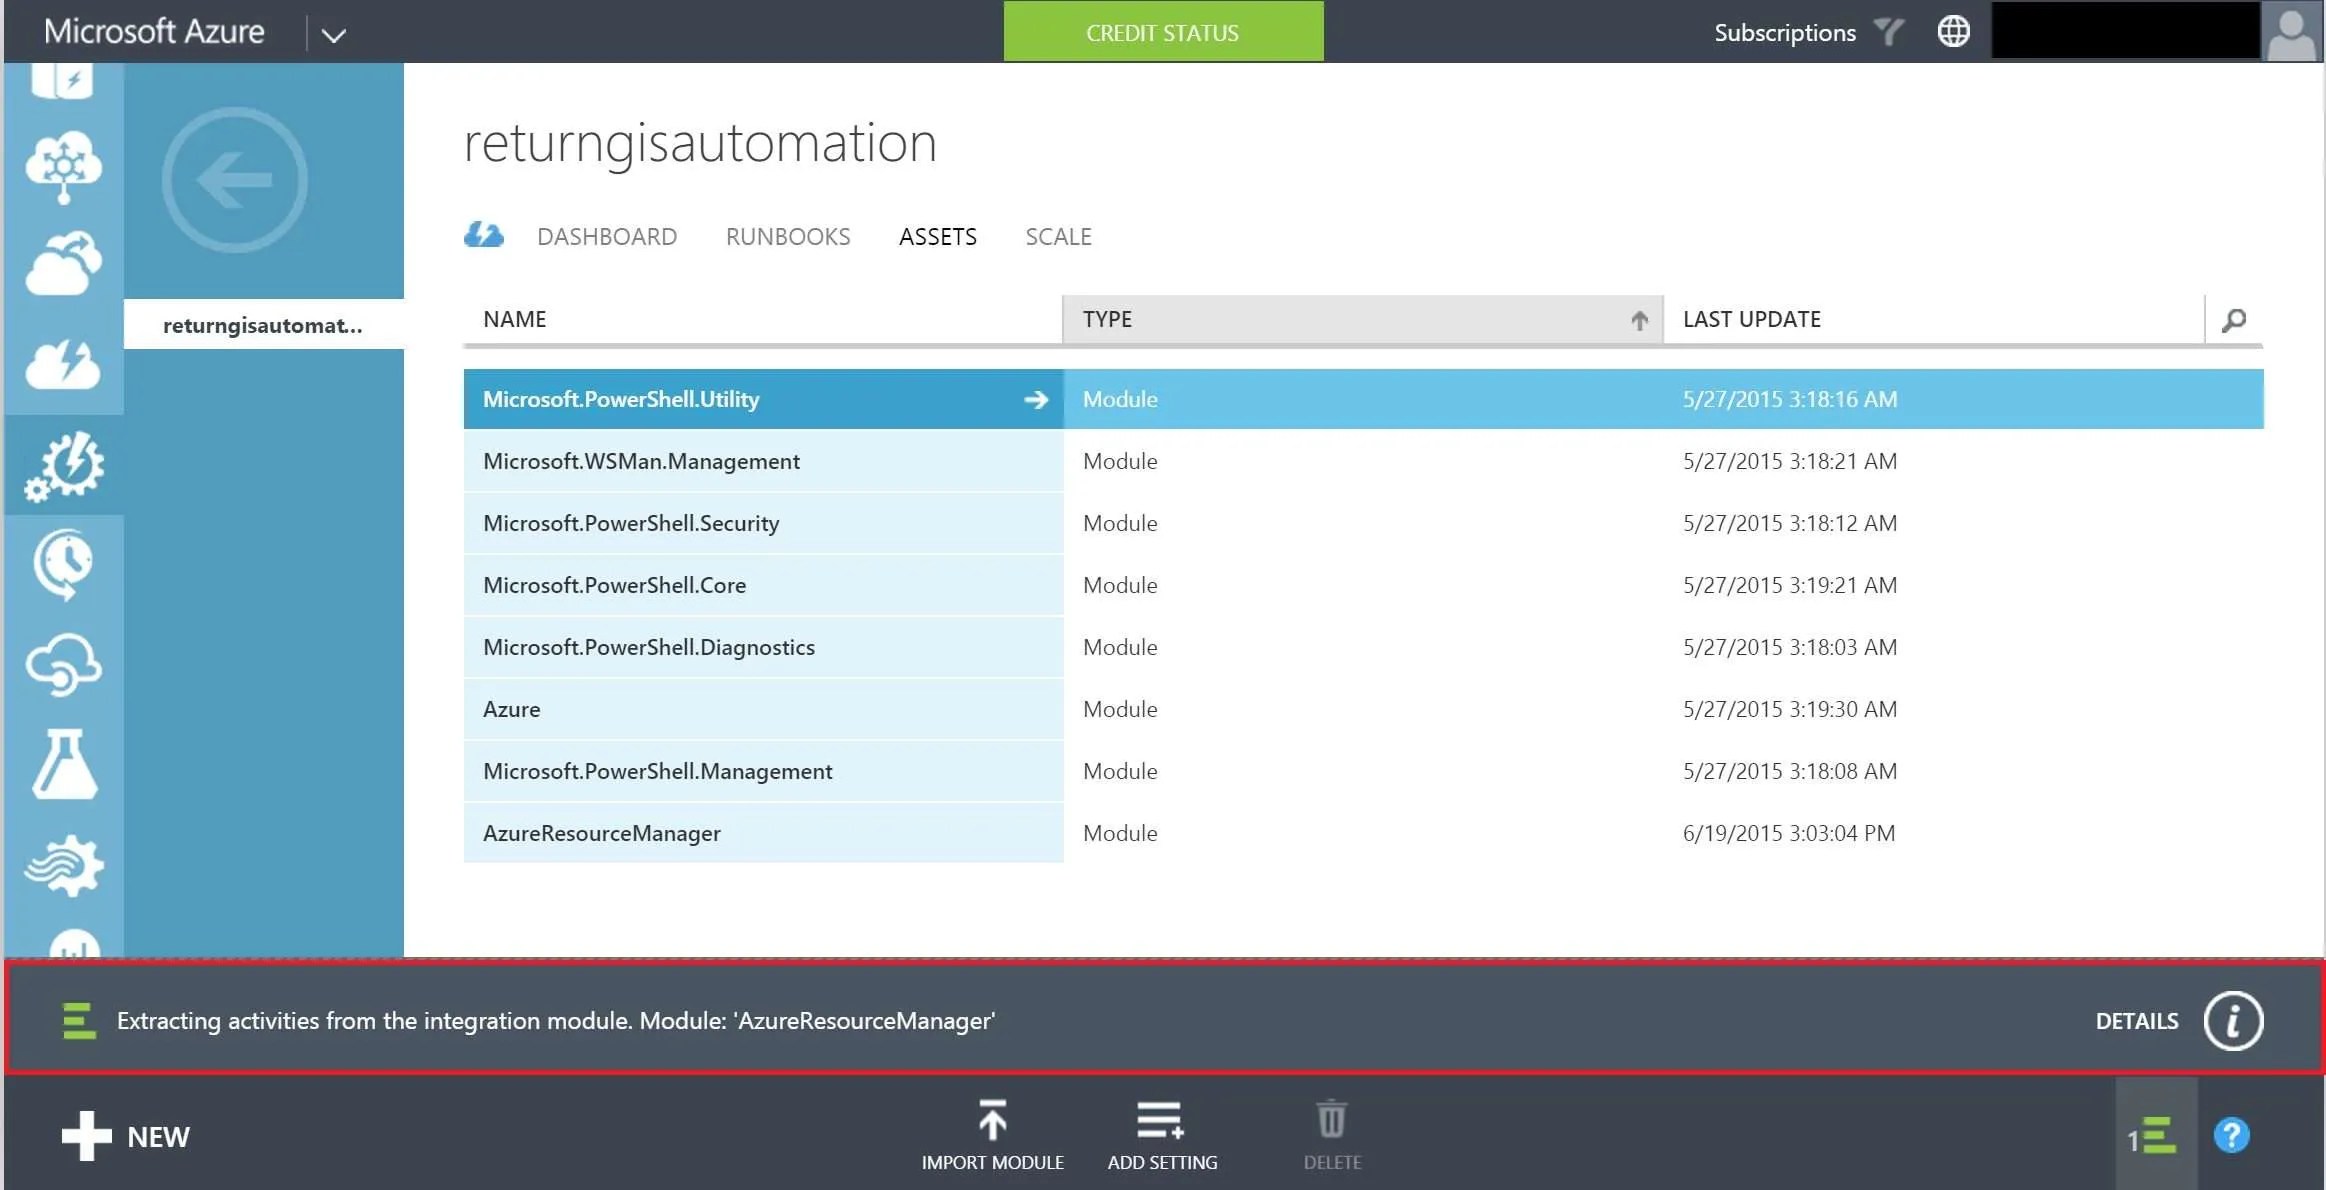Open the clock with arrow sidebar icon

(x=64, y=565)
